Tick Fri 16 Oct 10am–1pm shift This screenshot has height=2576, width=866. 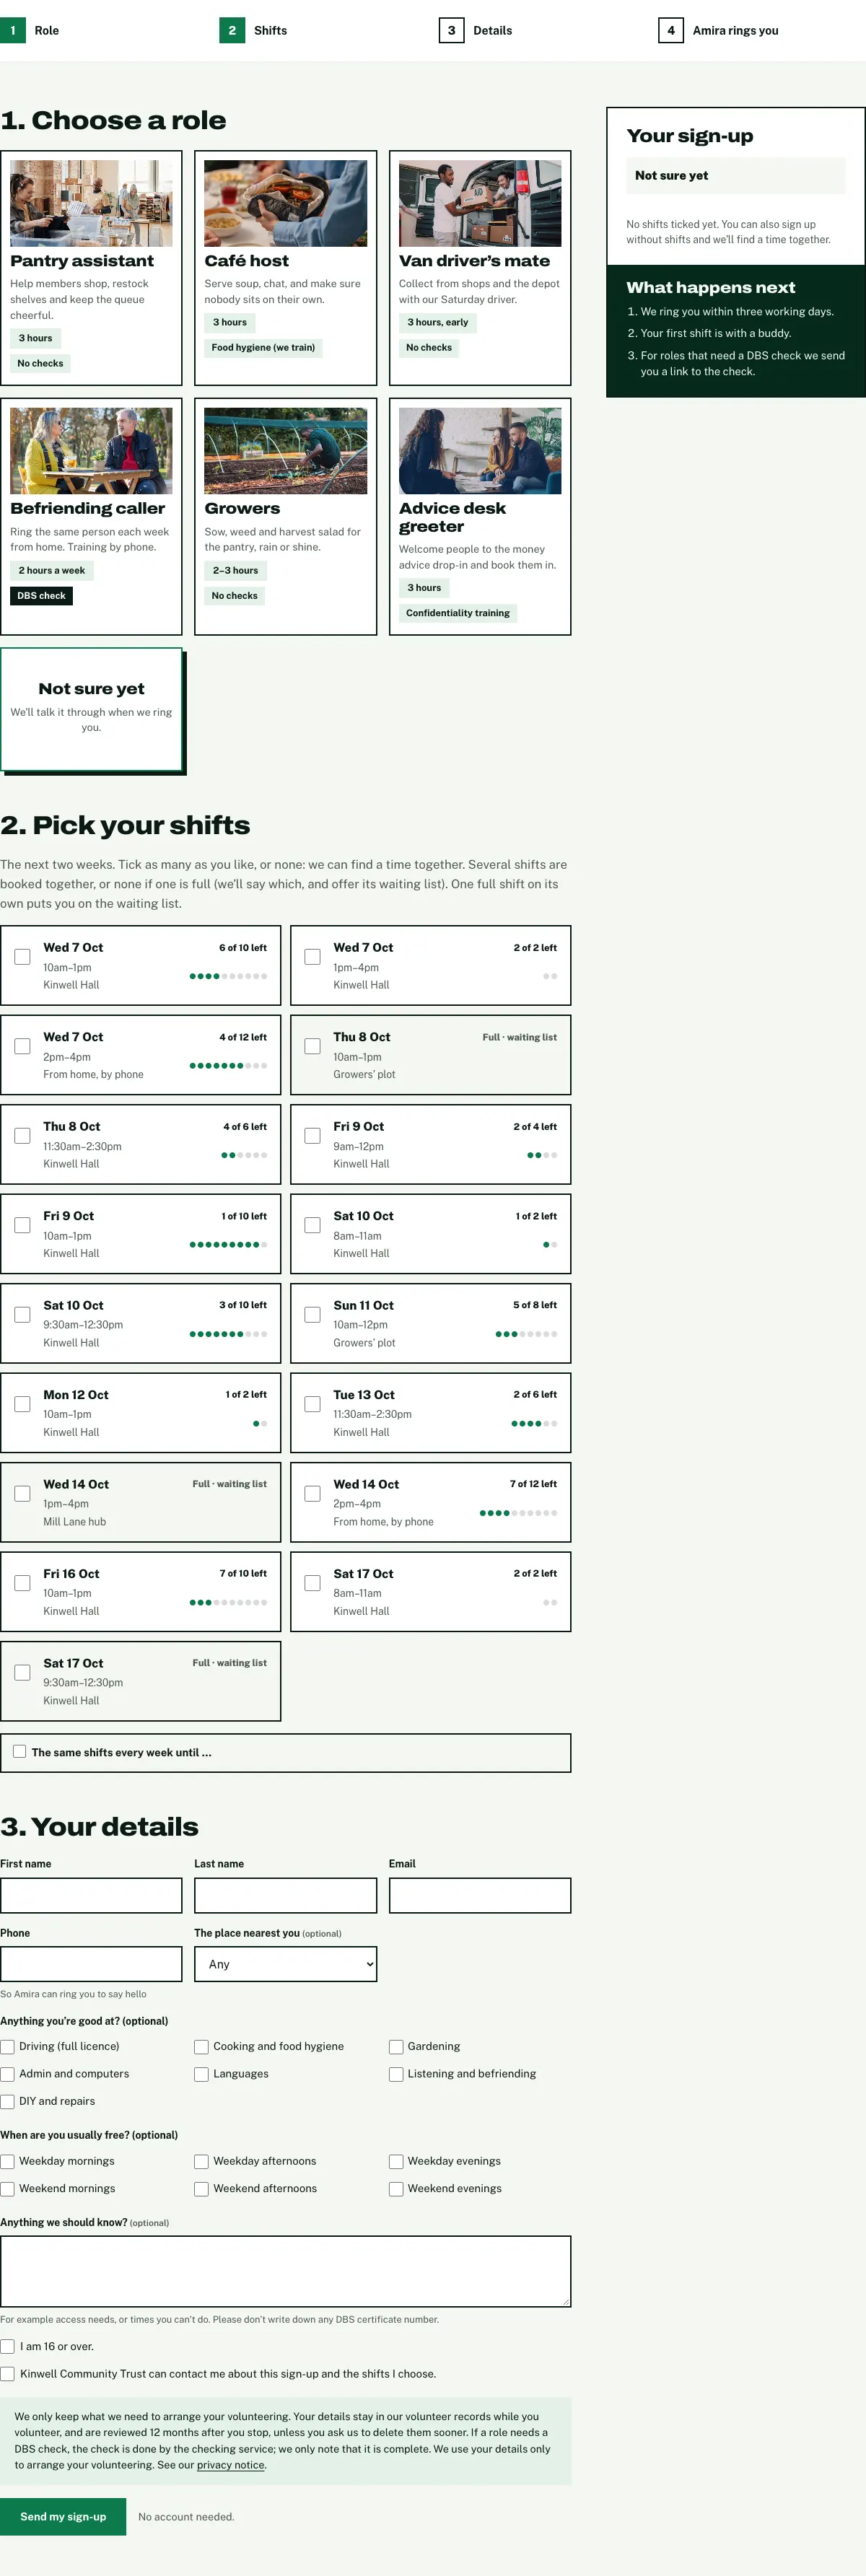click(22, 1583)
